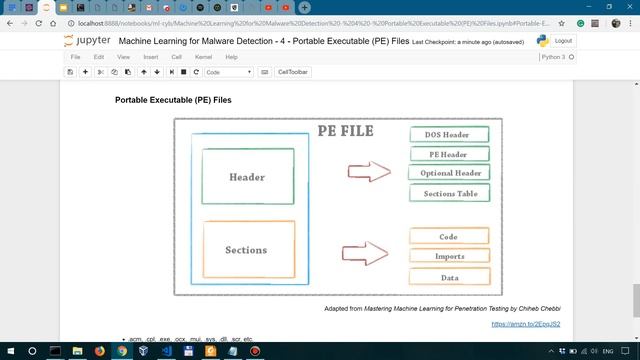Screen dimensions: 640x360
Task: Go forward with the browser arrow
Action: point(24,24)
